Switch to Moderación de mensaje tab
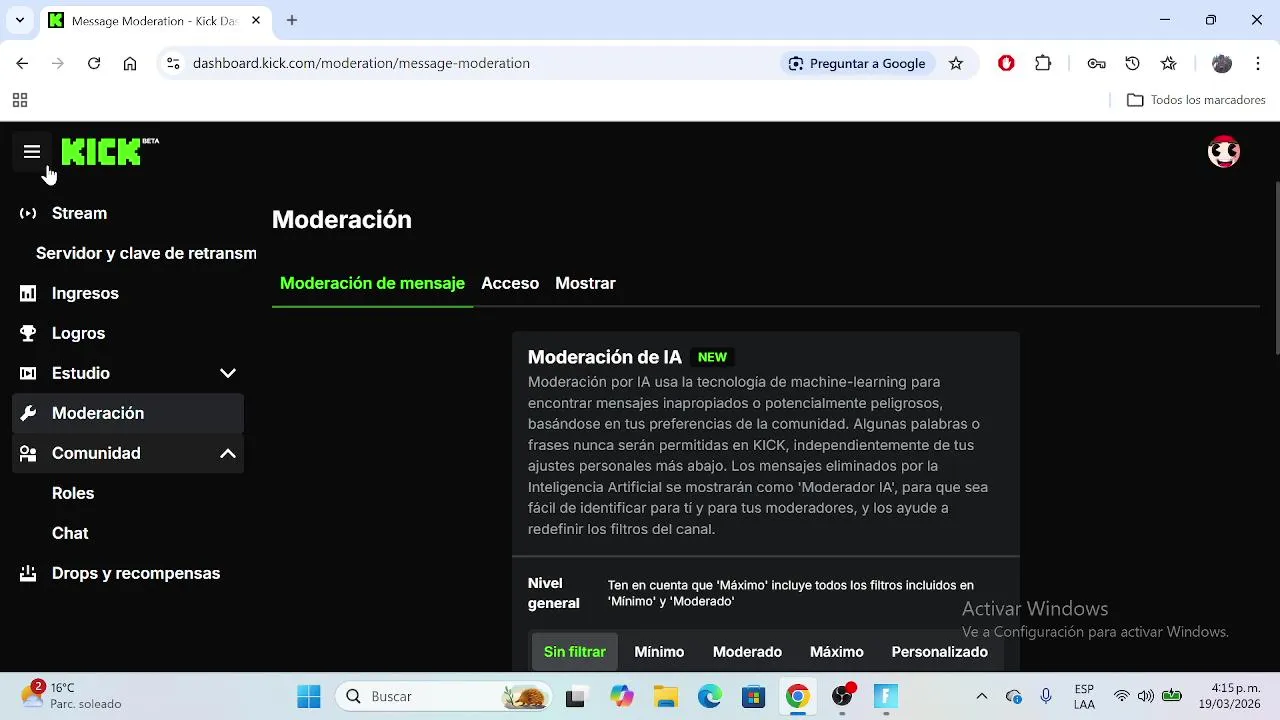The height and width of the screenshot is (720, 1280). [372, 283]
